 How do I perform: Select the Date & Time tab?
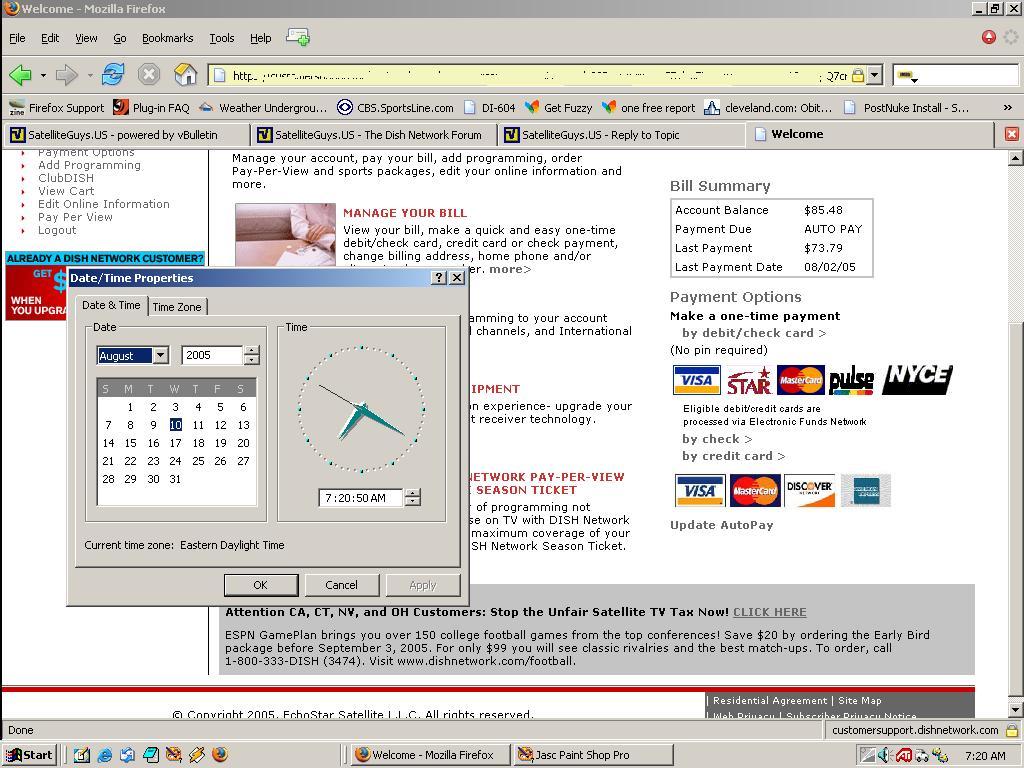tap(111, 305)
